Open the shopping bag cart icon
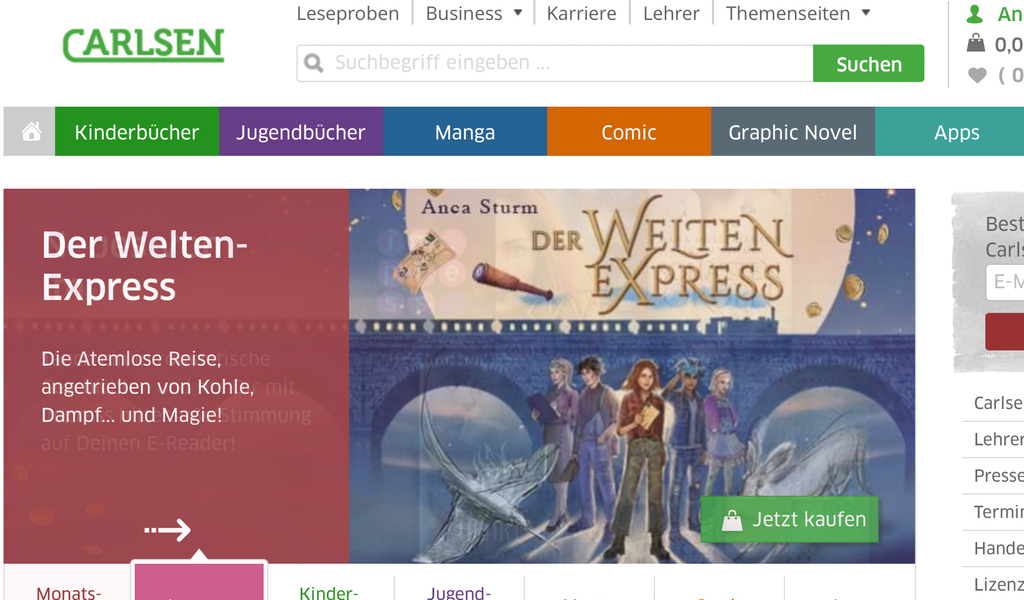 click(x=976, y=43)
